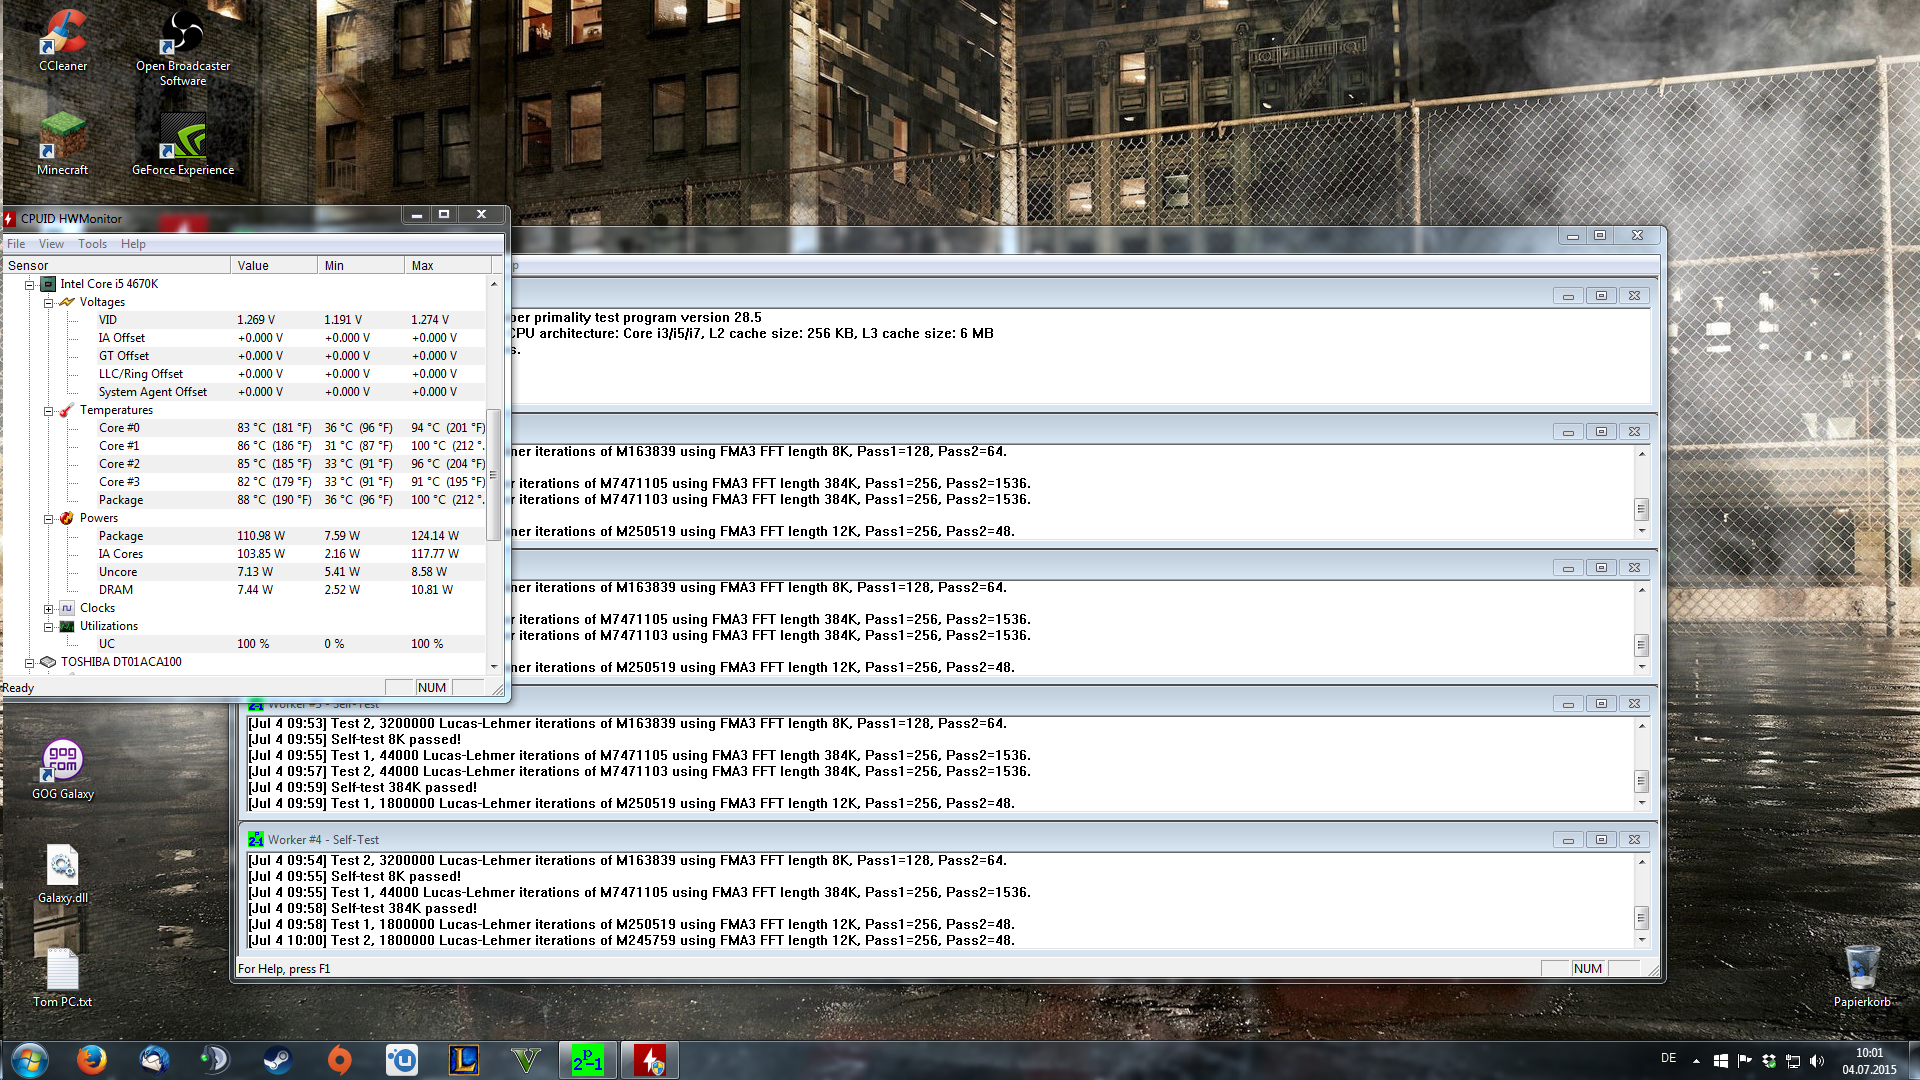
Task: Select the Core #1 temperature row
Action: click(x=119, y=446)
